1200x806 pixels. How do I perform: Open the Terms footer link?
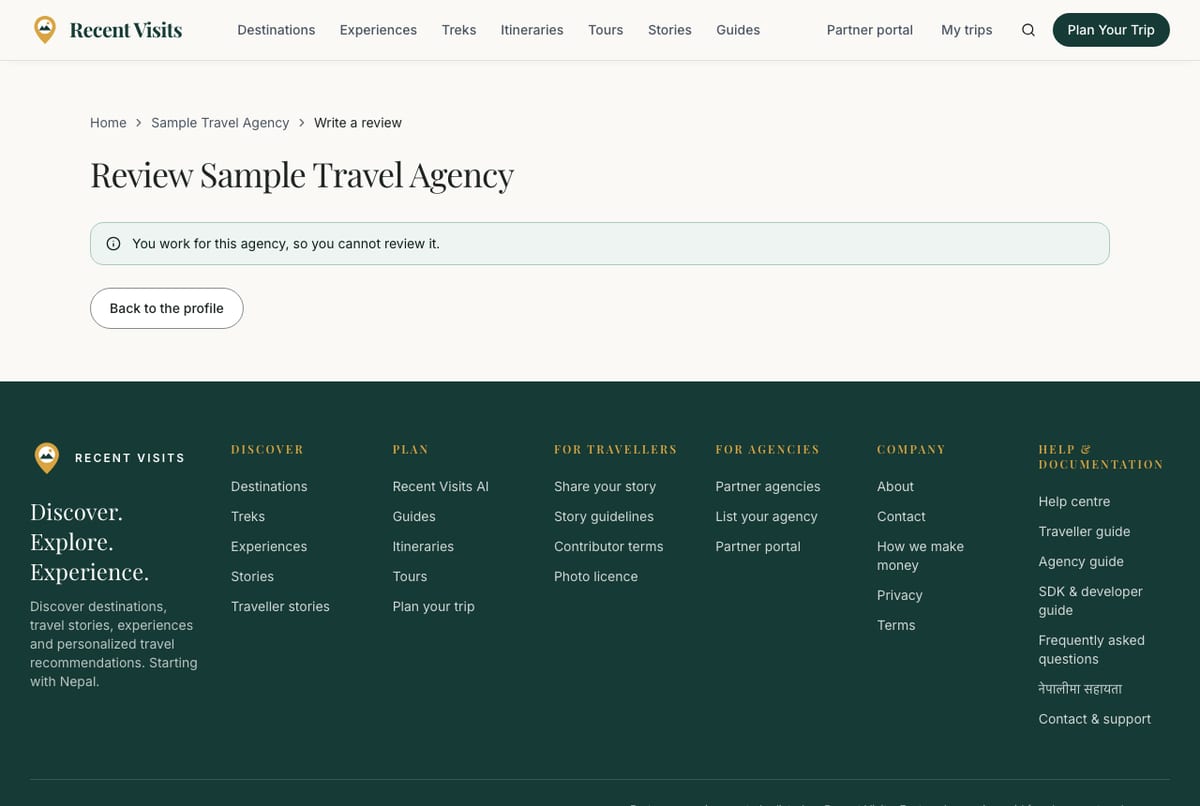[x=896, y=625]
